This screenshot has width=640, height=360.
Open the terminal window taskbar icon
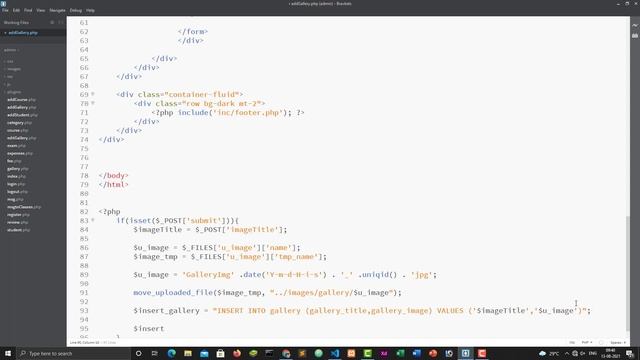coord(269,353)
